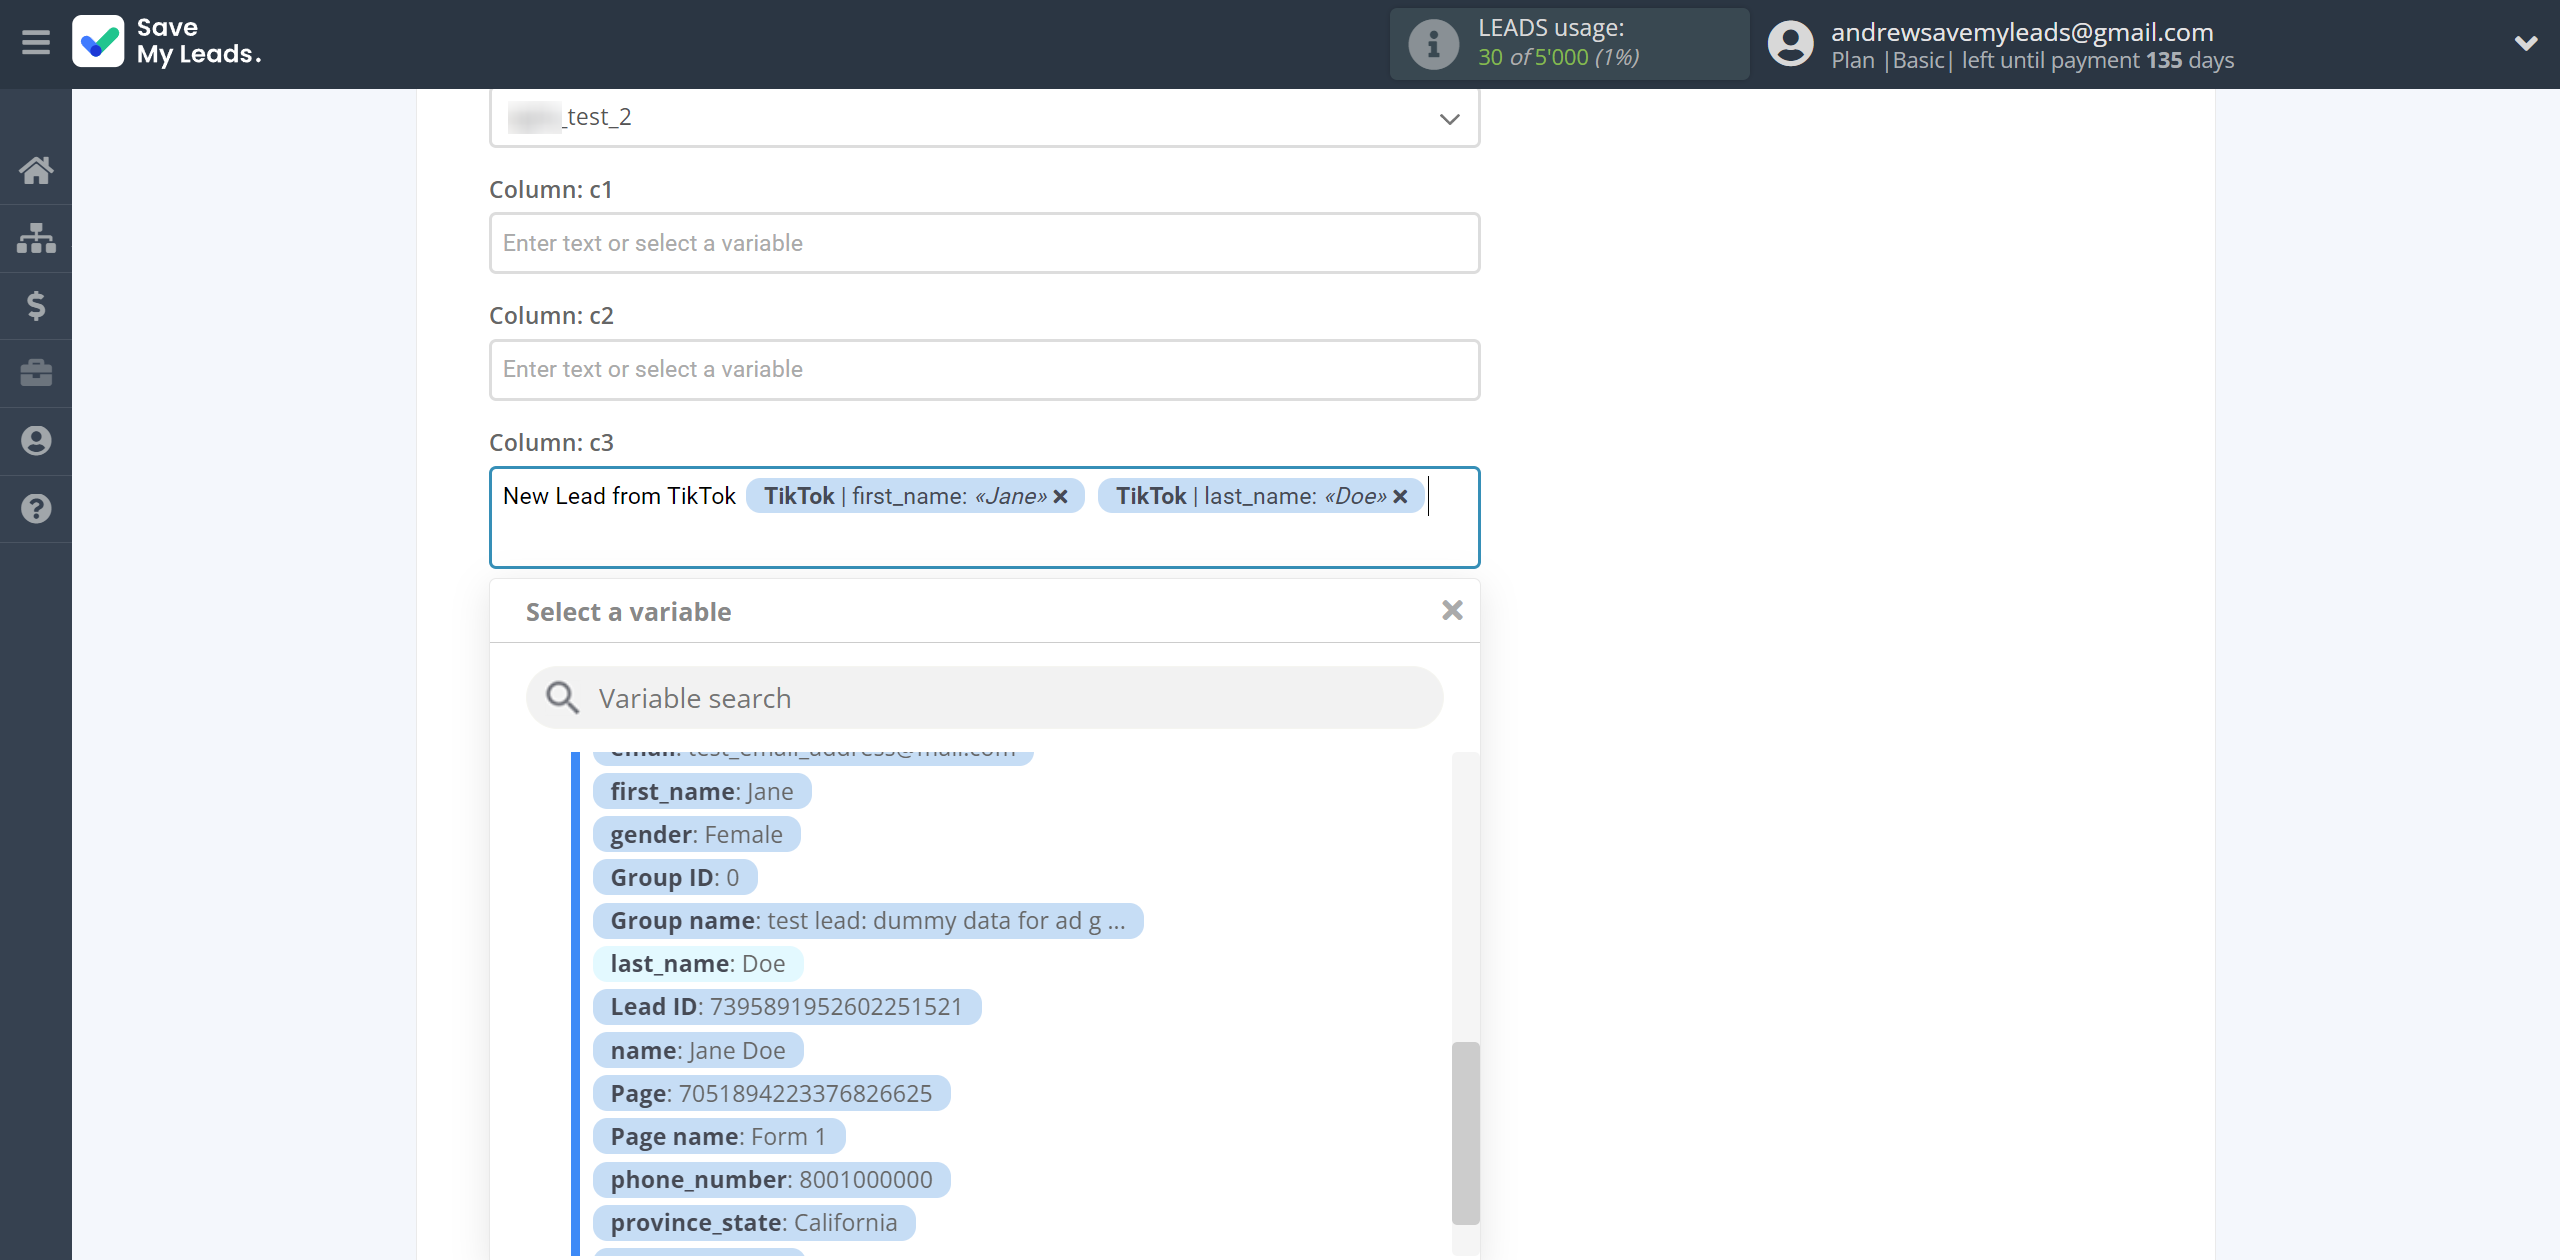Click the Column c1 input field
The image size is (2560, 1260).
point(984,243)
